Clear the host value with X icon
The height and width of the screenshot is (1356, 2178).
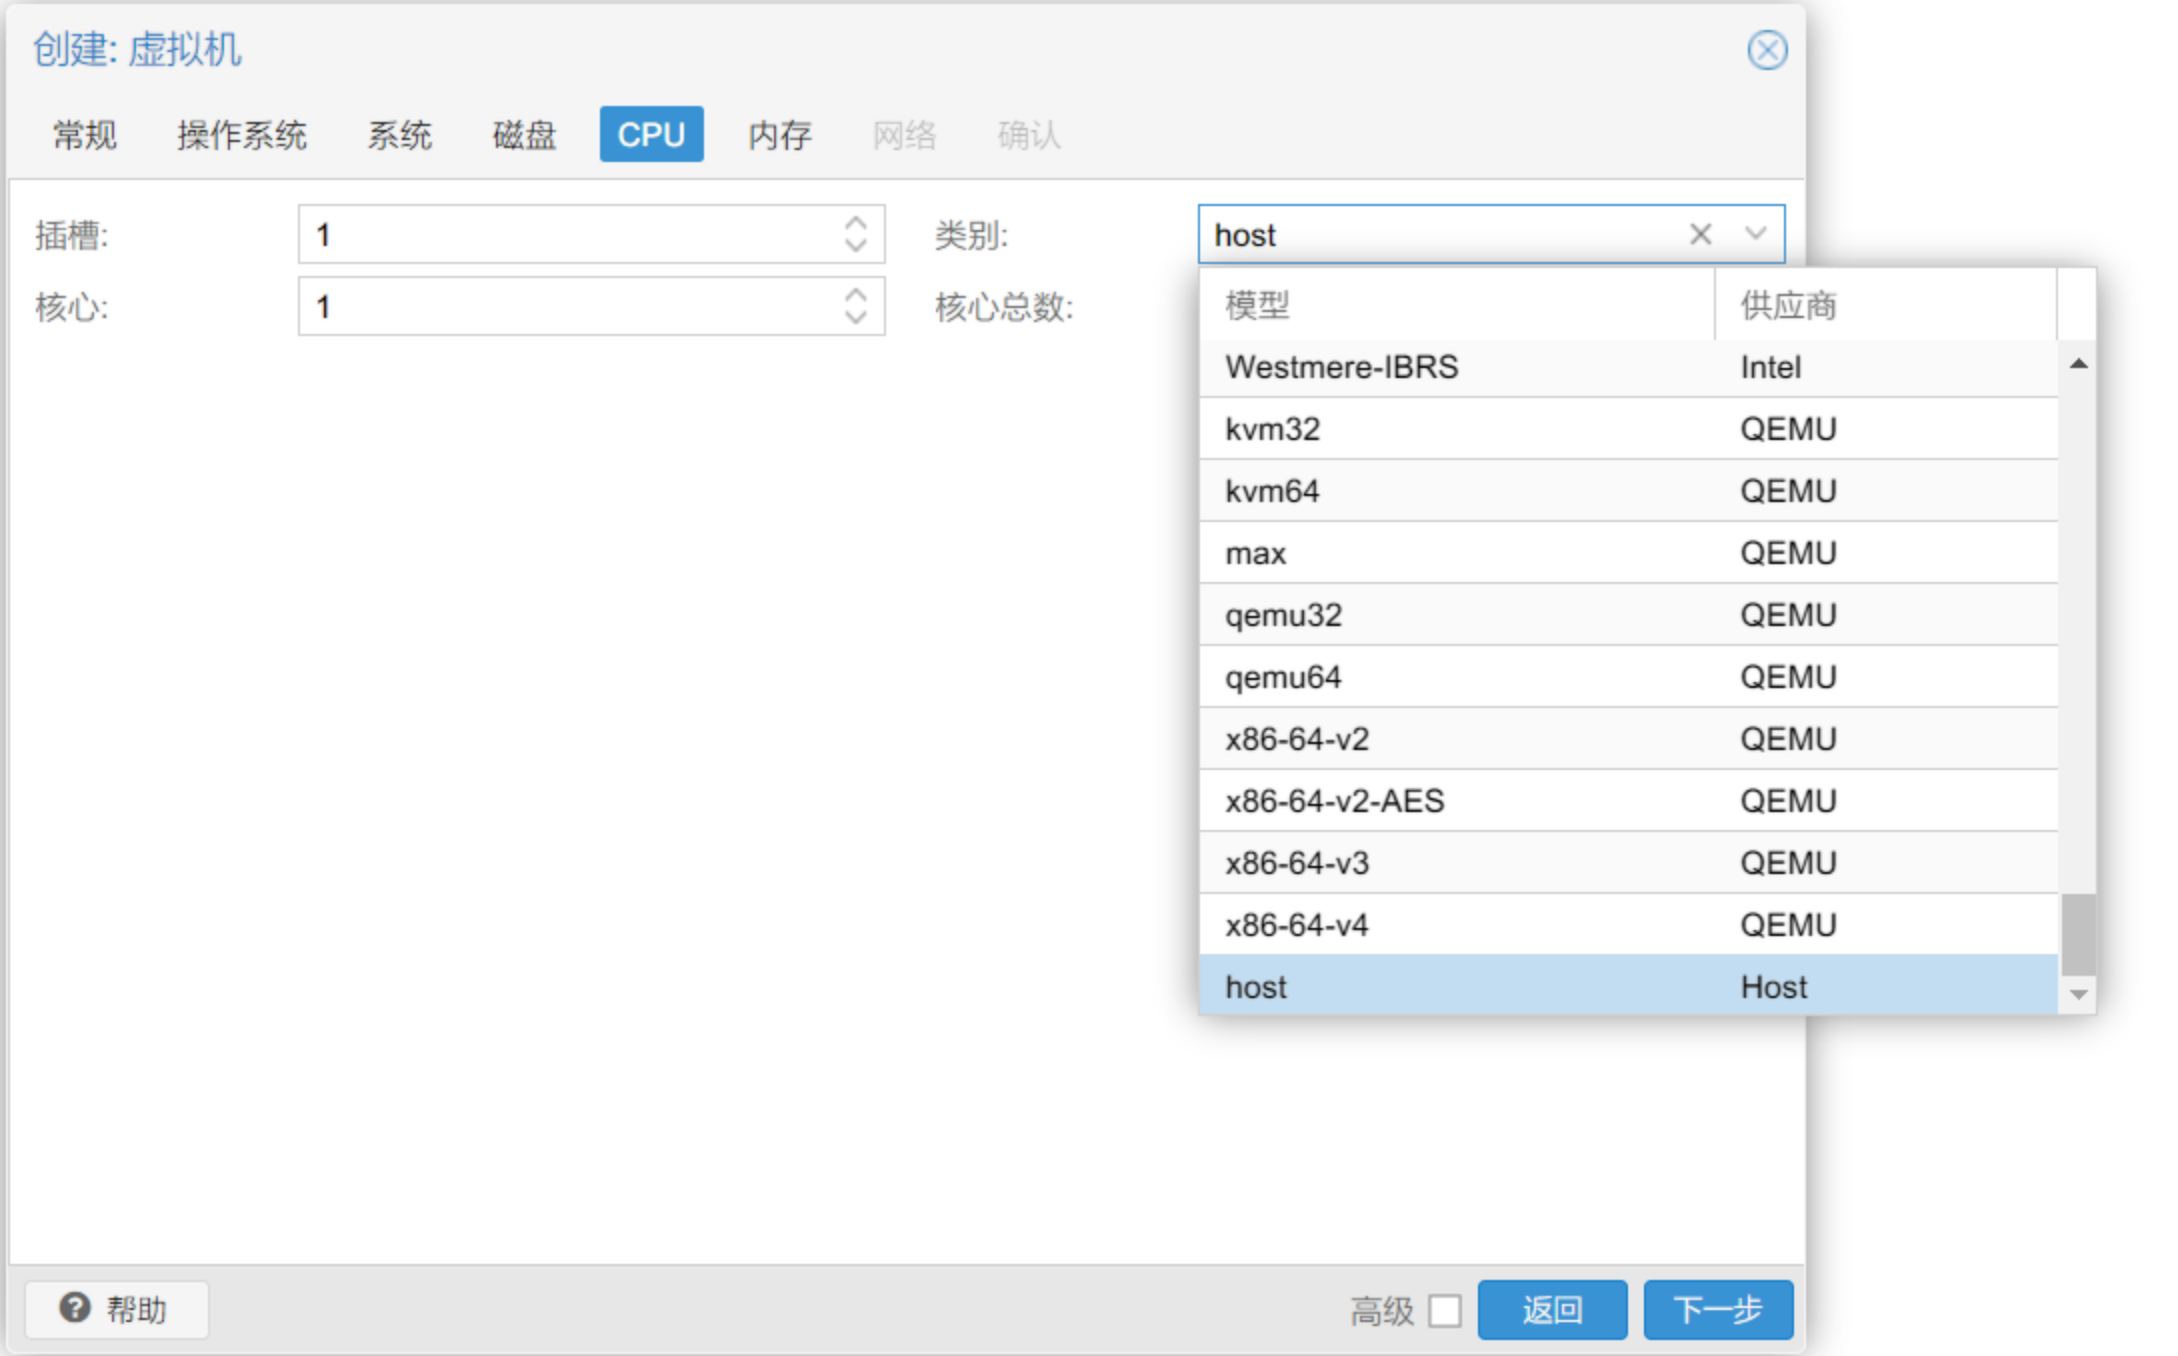click(1700, 234)
